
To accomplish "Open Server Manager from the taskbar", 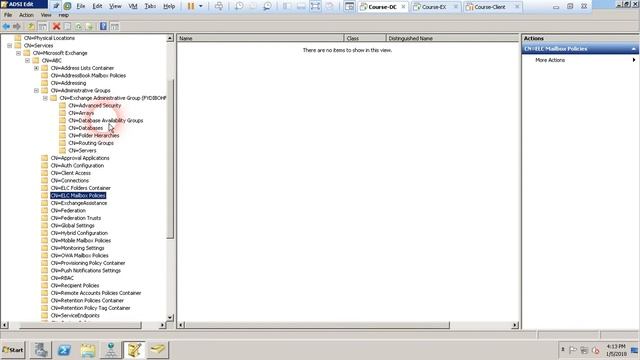I will [x=40, y=350].
